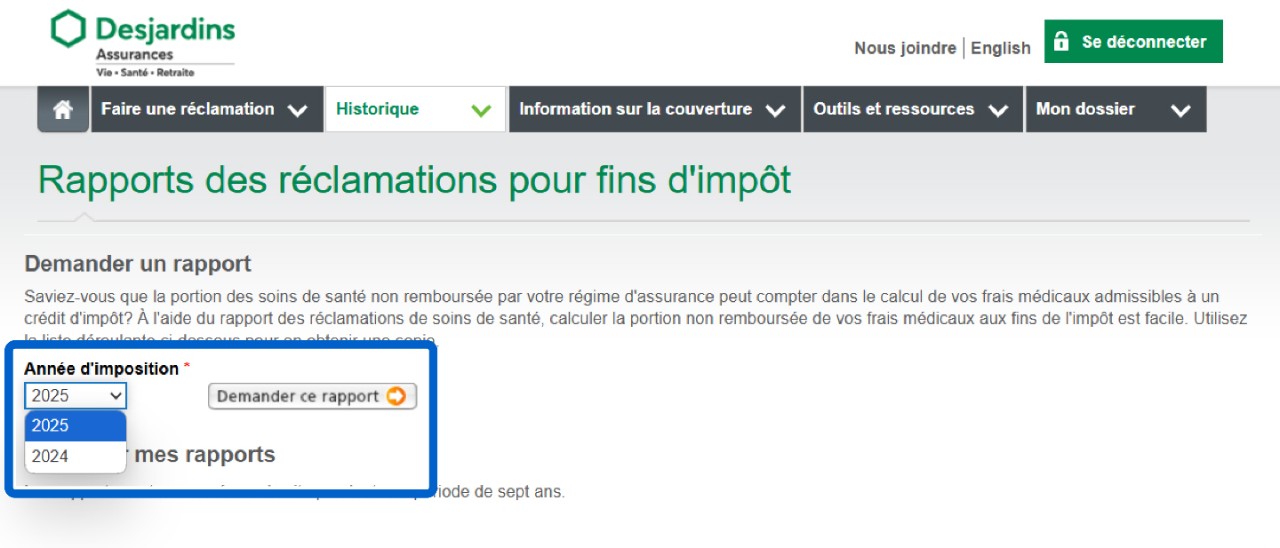1280x548 pixels.
Task: Click the Demander ce rapport button text
Action: 297,396
